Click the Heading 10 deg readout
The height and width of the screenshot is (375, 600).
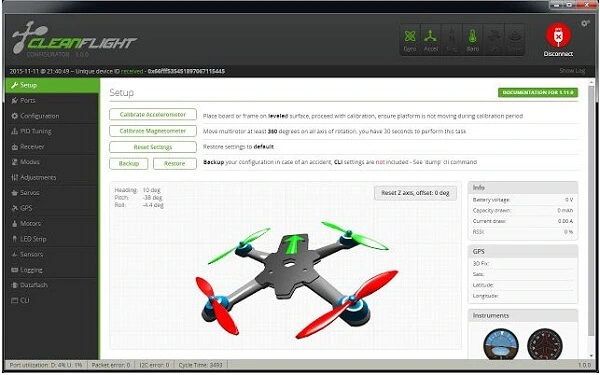pyautogui.click(x=137, y=190)
